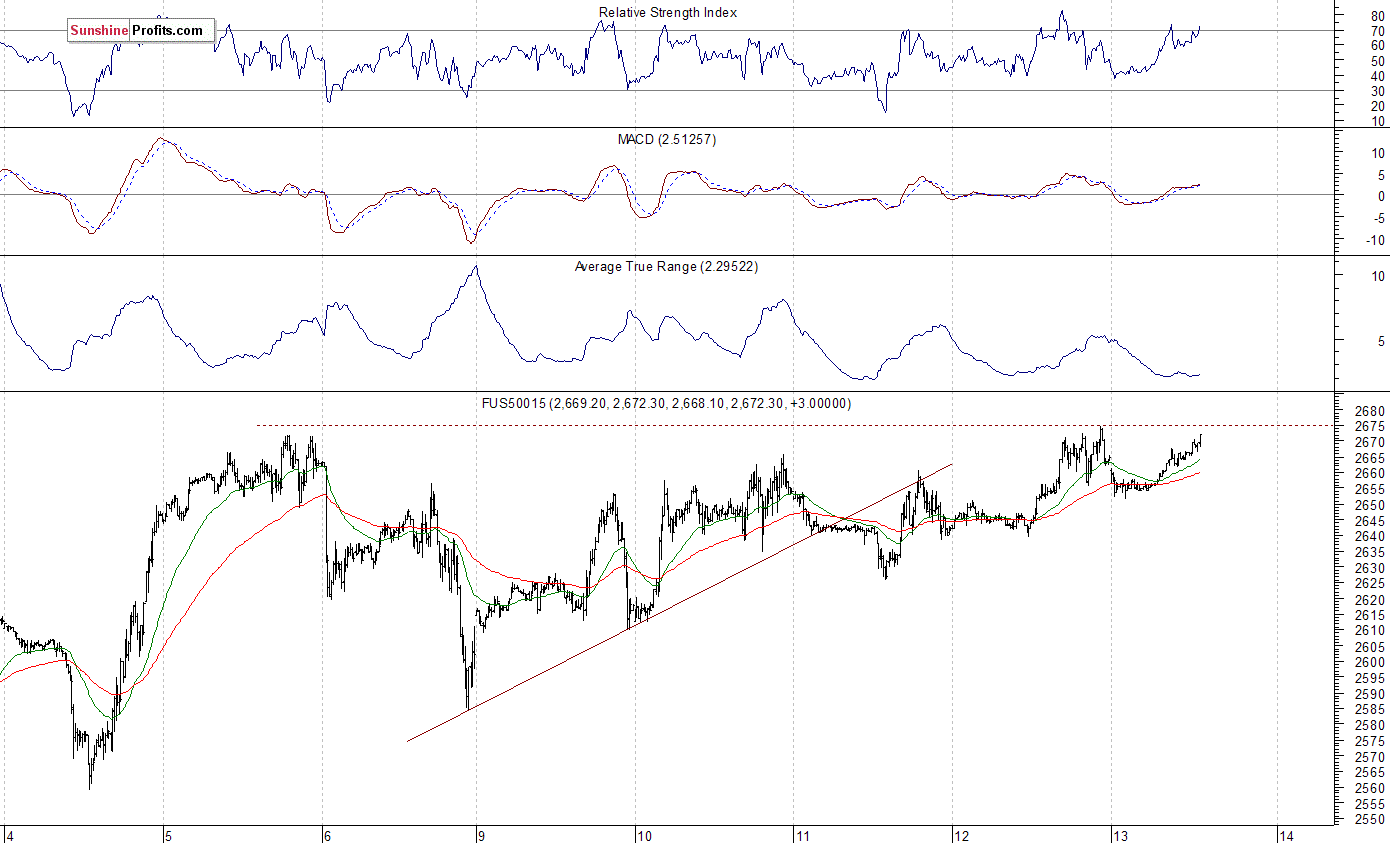
Task: Click the 2550 price axis value
Action: [x=1370, y=820]
